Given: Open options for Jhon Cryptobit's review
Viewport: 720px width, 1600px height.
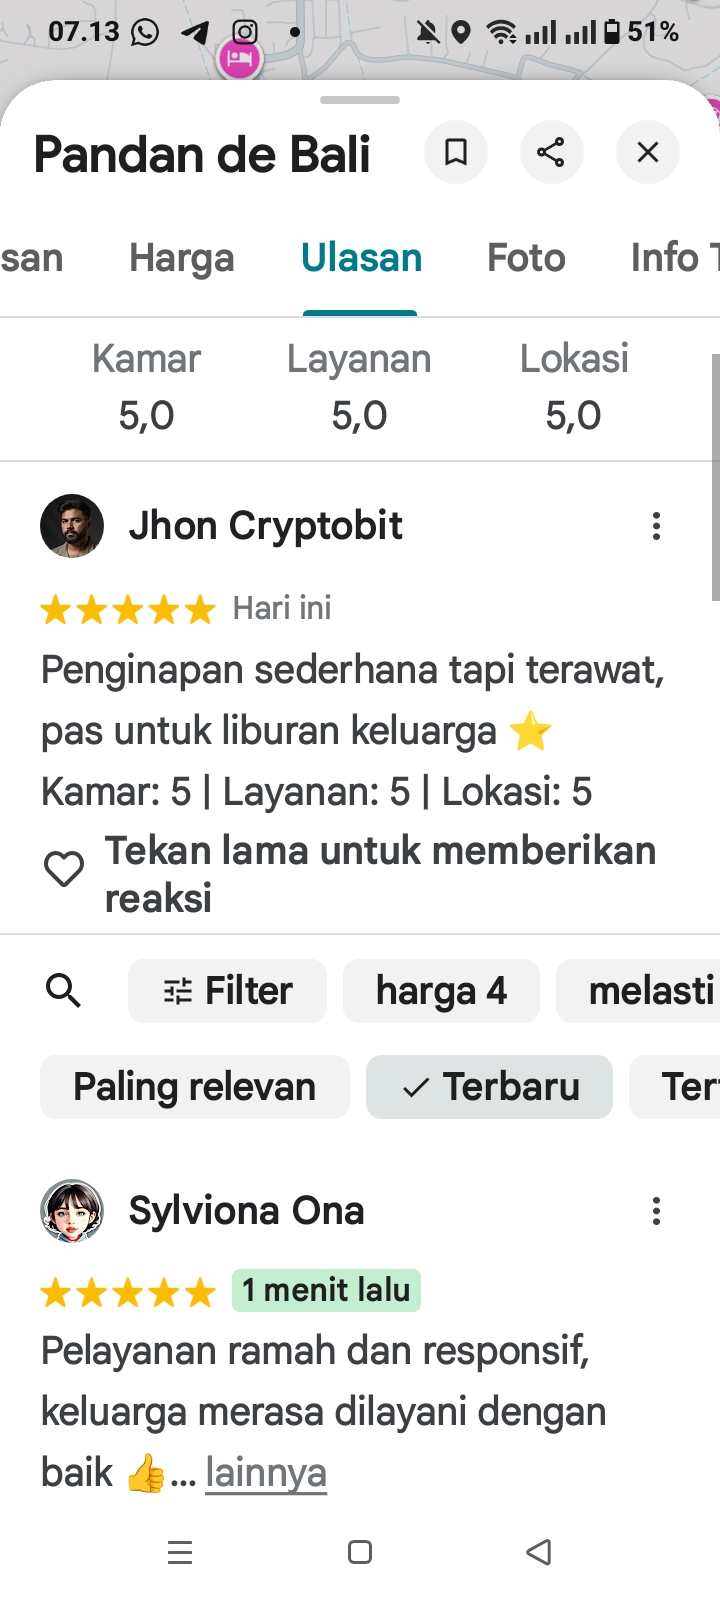Looking at the screenshot, I should coord(656,526).
